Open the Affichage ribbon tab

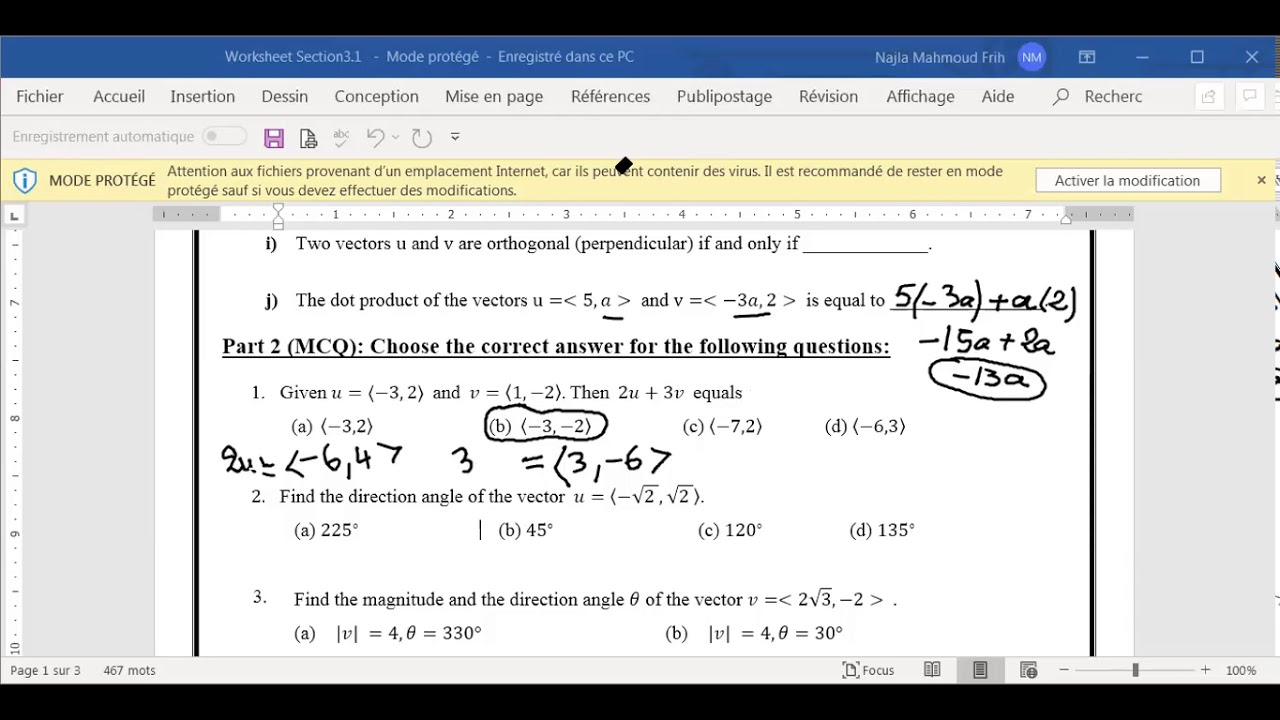click(x=920, y=96)
